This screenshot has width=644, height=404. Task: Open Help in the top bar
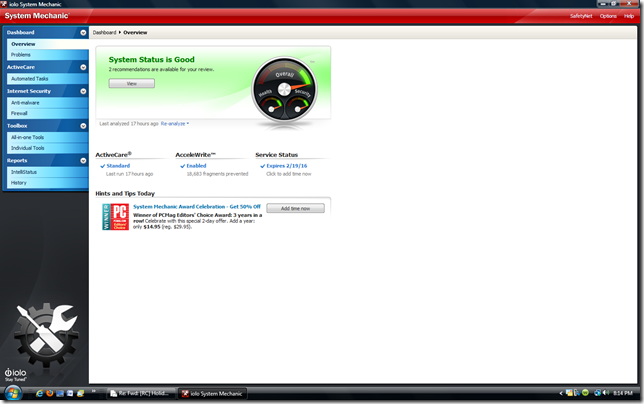pyautogui.click(x=629, y=16)
